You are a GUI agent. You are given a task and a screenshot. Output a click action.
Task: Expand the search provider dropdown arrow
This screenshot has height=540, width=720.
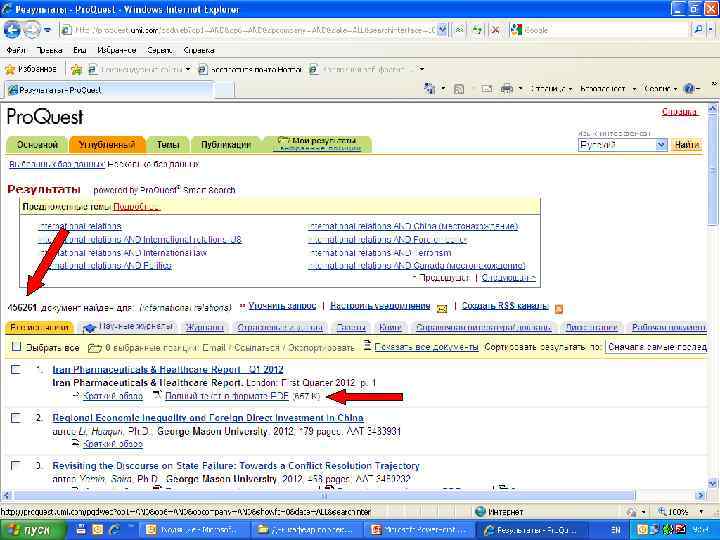(711, 30)
